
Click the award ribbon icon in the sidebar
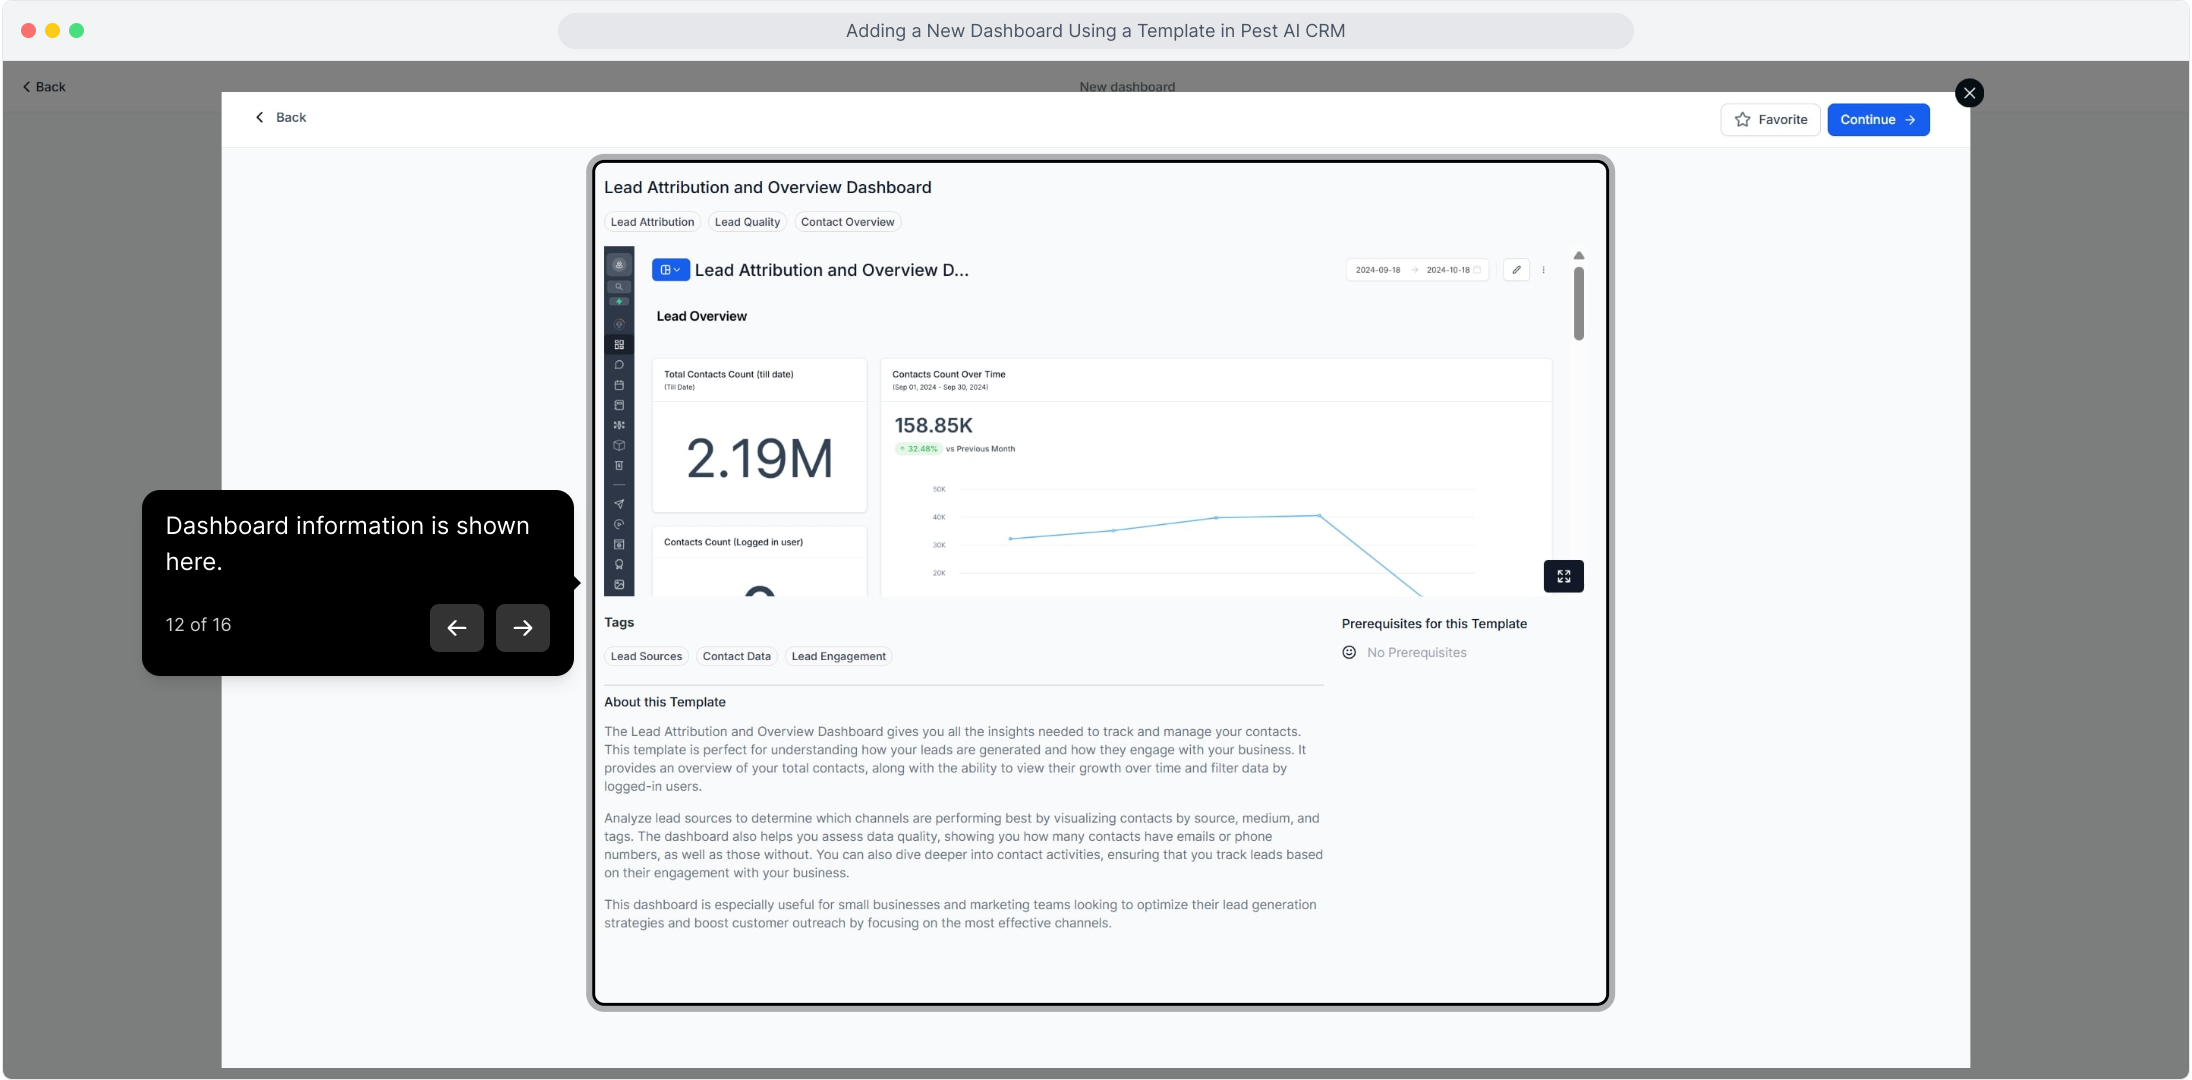(x=619, y=564)
